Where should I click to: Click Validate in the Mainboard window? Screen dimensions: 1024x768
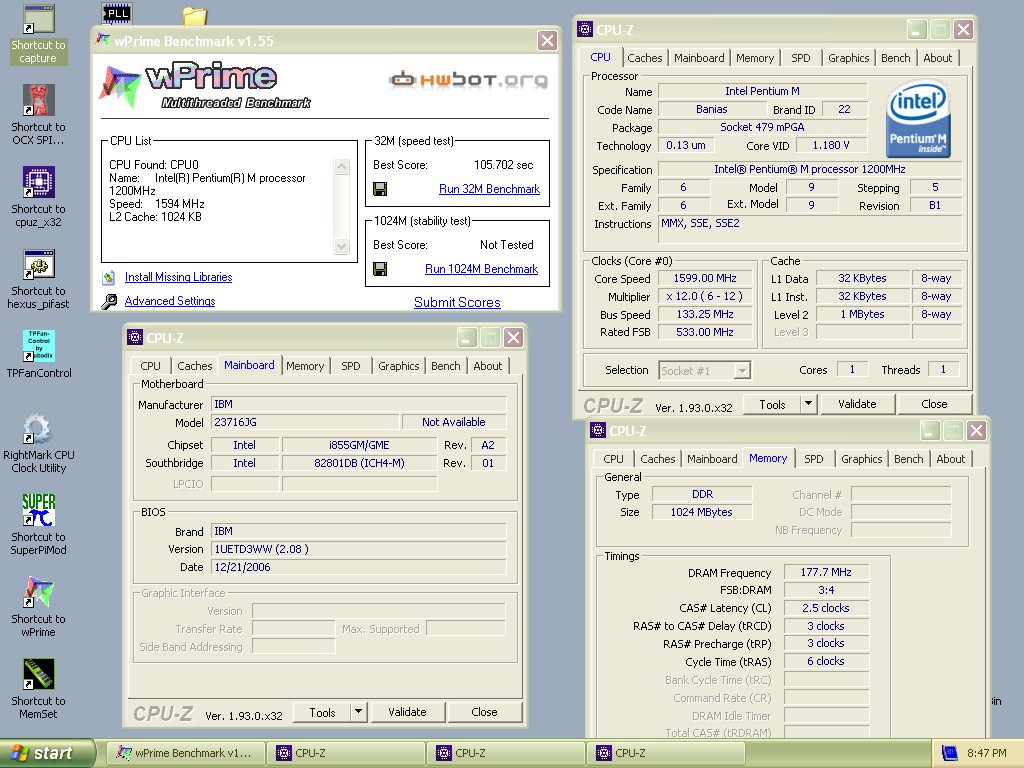[x=407, y=712]
